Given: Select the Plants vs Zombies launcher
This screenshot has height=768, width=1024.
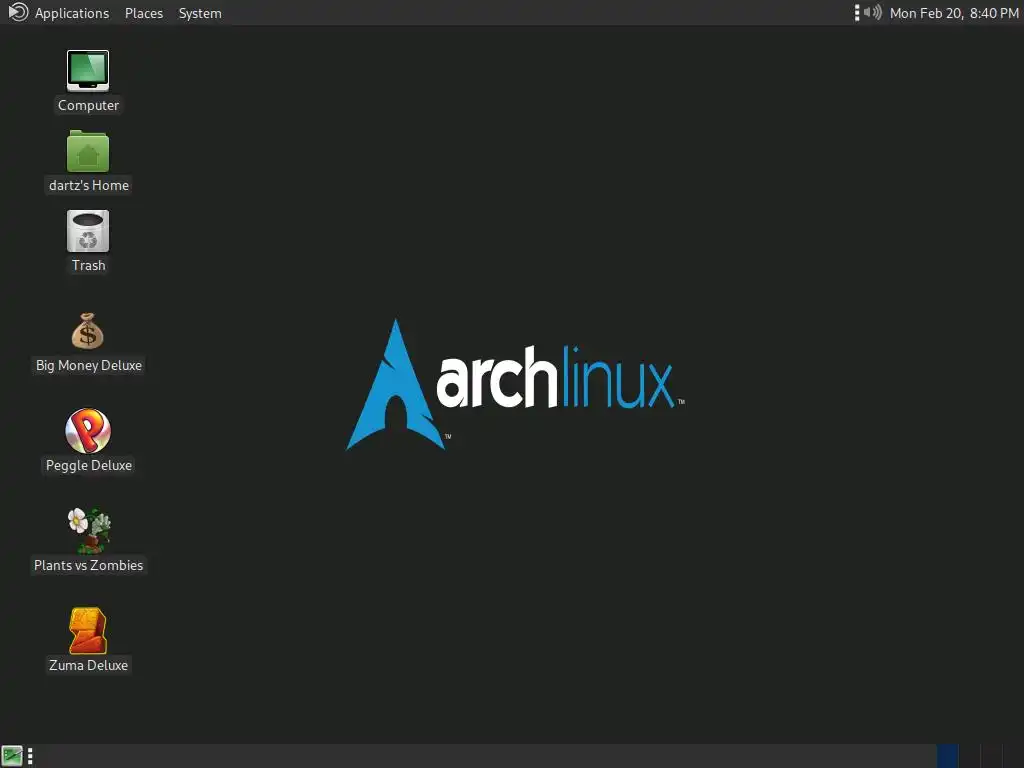Looking at the screenshot, I should pos(89,530).
